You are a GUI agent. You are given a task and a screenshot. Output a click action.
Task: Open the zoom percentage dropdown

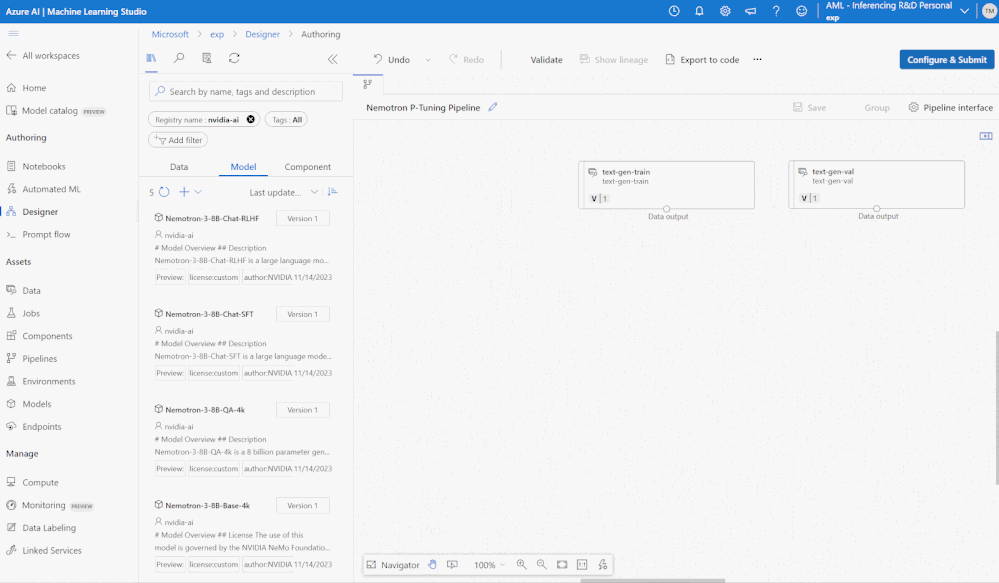point(489,565)
